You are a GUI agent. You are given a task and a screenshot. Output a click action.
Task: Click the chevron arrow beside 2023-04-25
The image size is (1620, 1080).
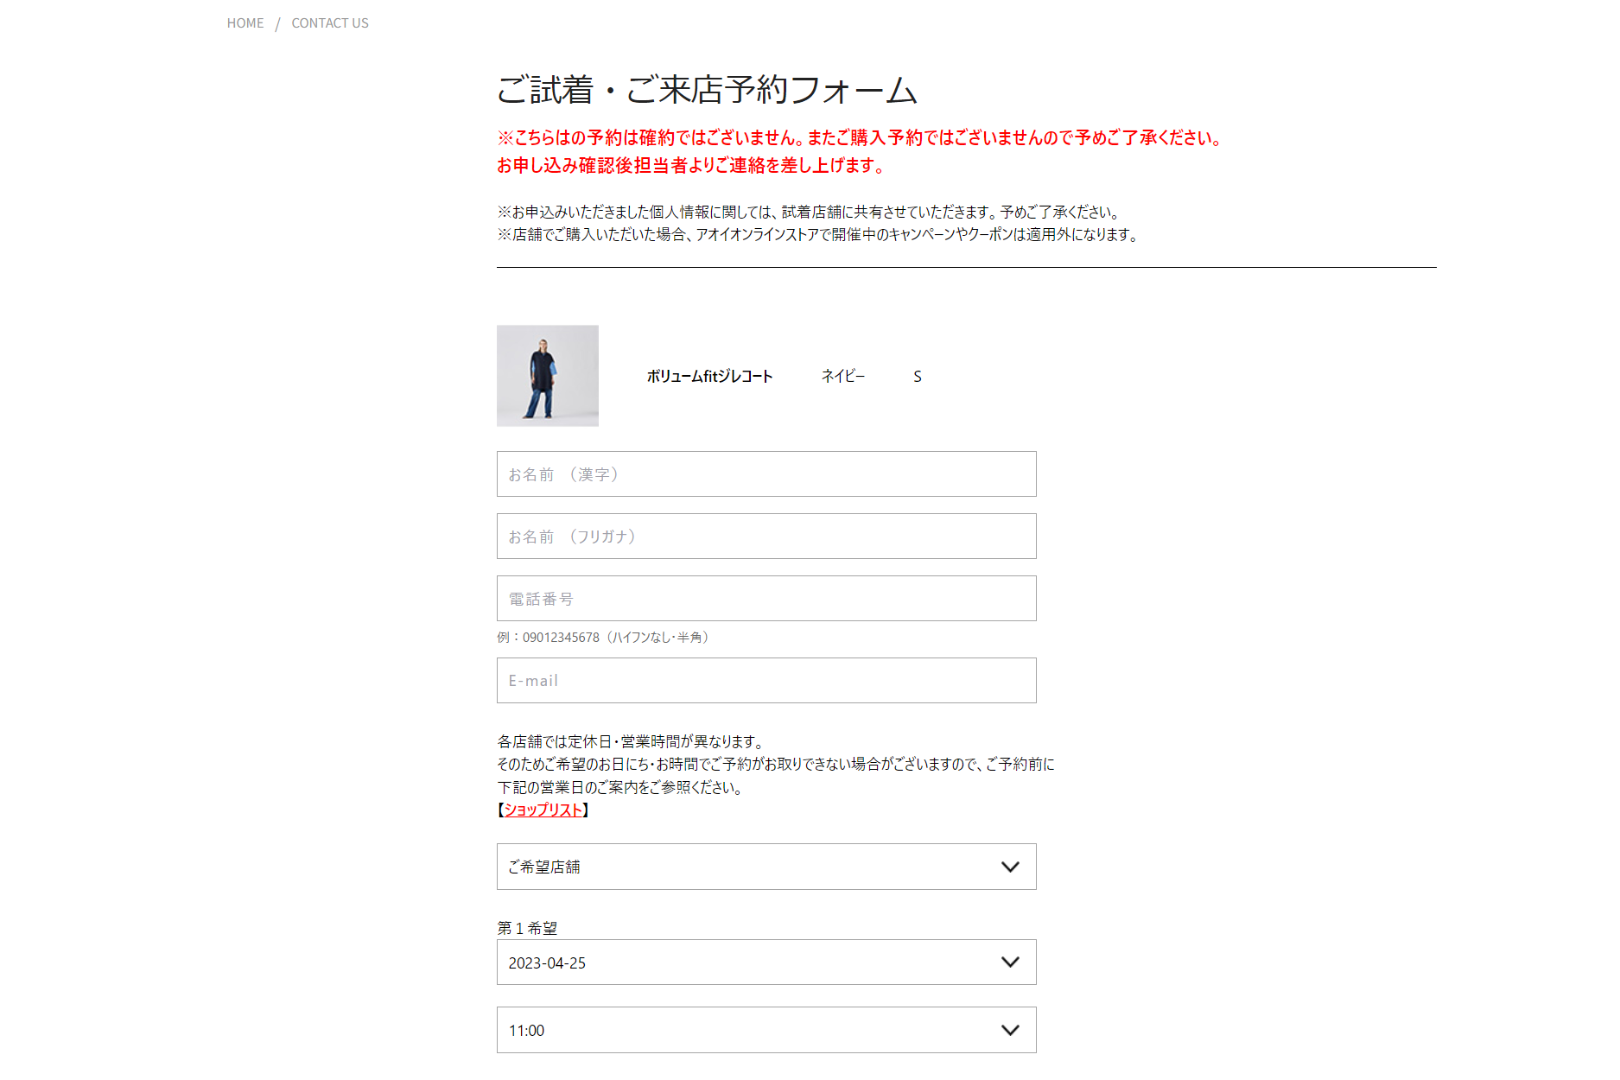[1010, 962]
